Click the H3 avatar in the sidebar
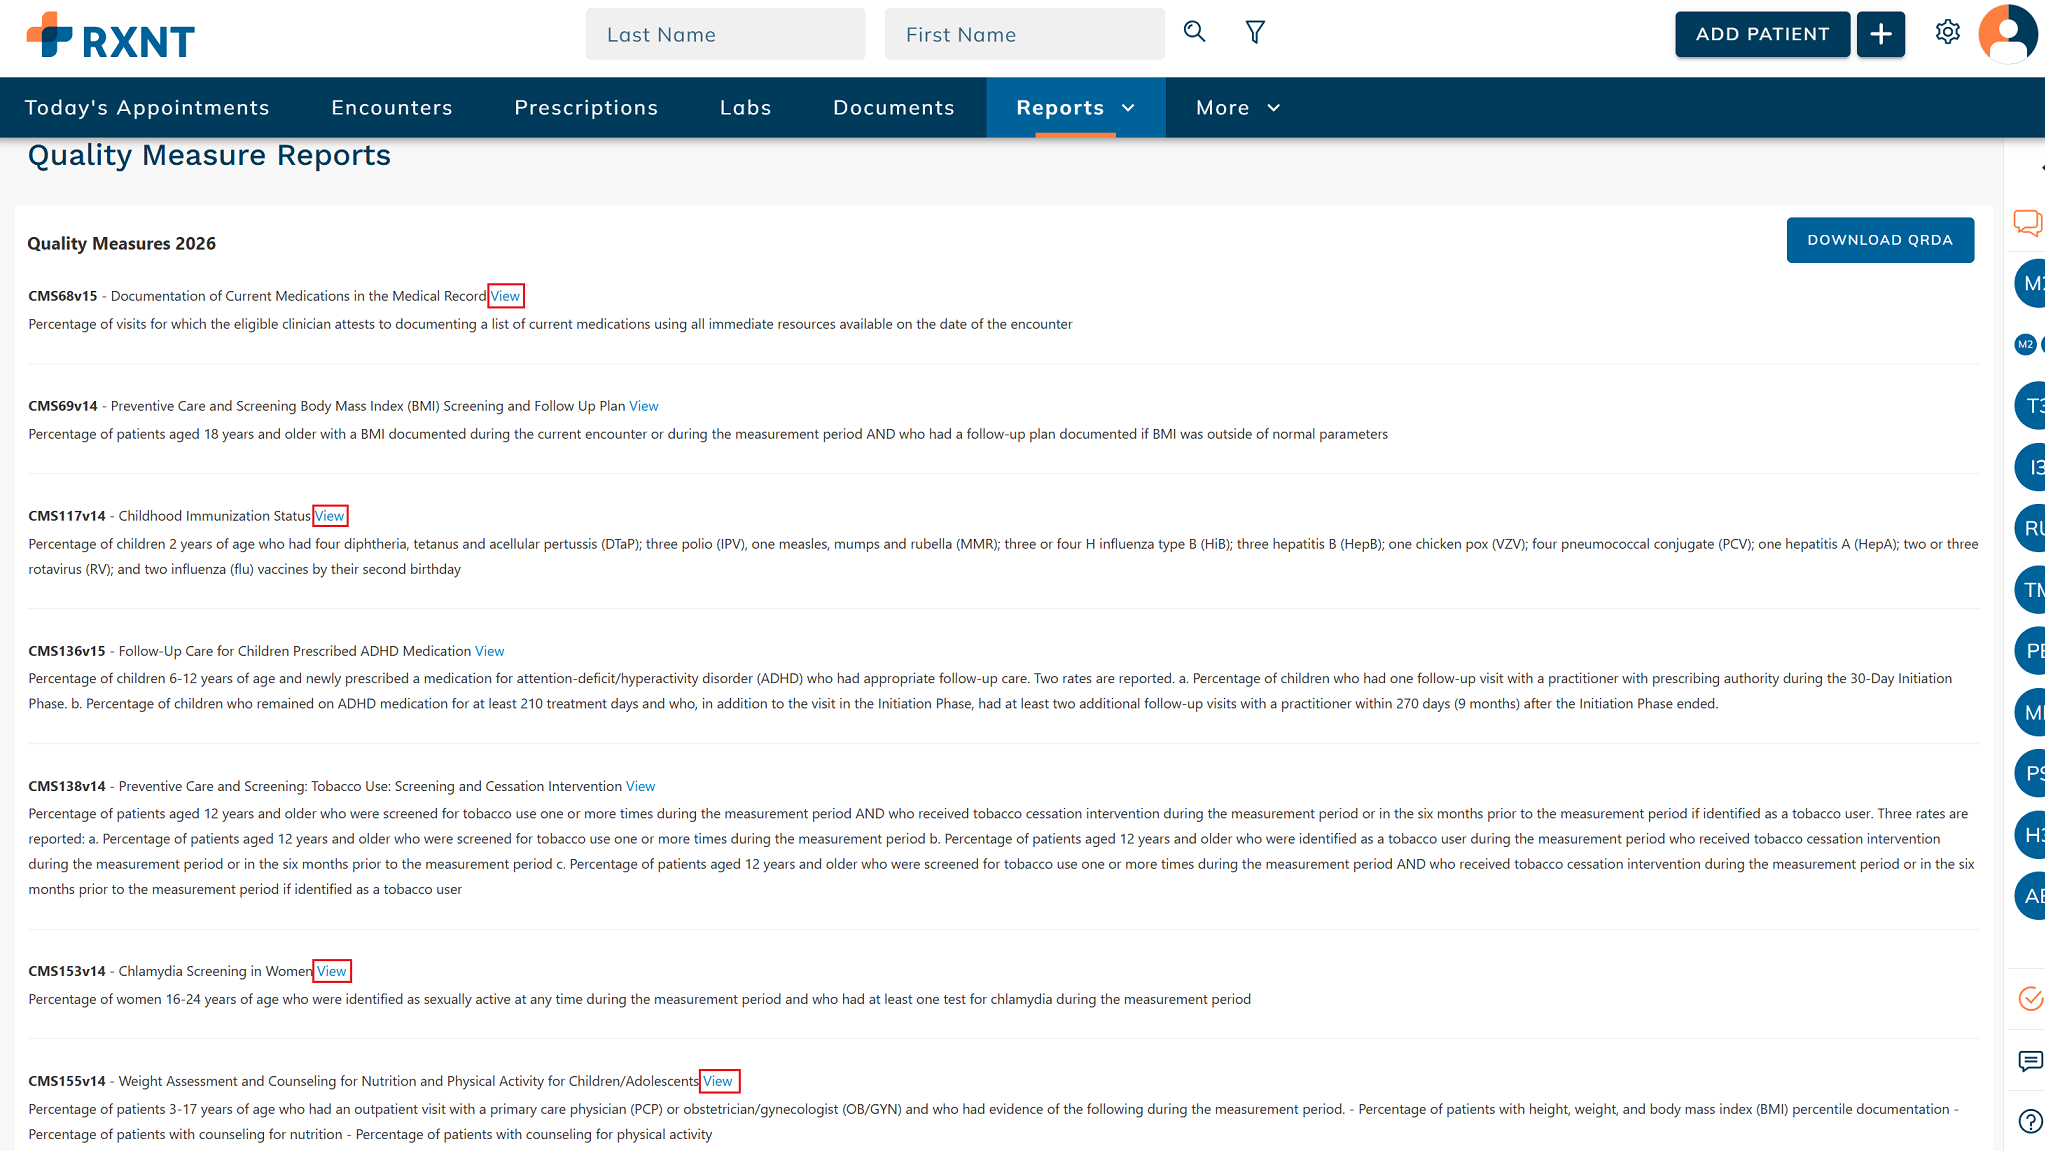Viewport: 2045px width, 1151px height. [2030, 835]
